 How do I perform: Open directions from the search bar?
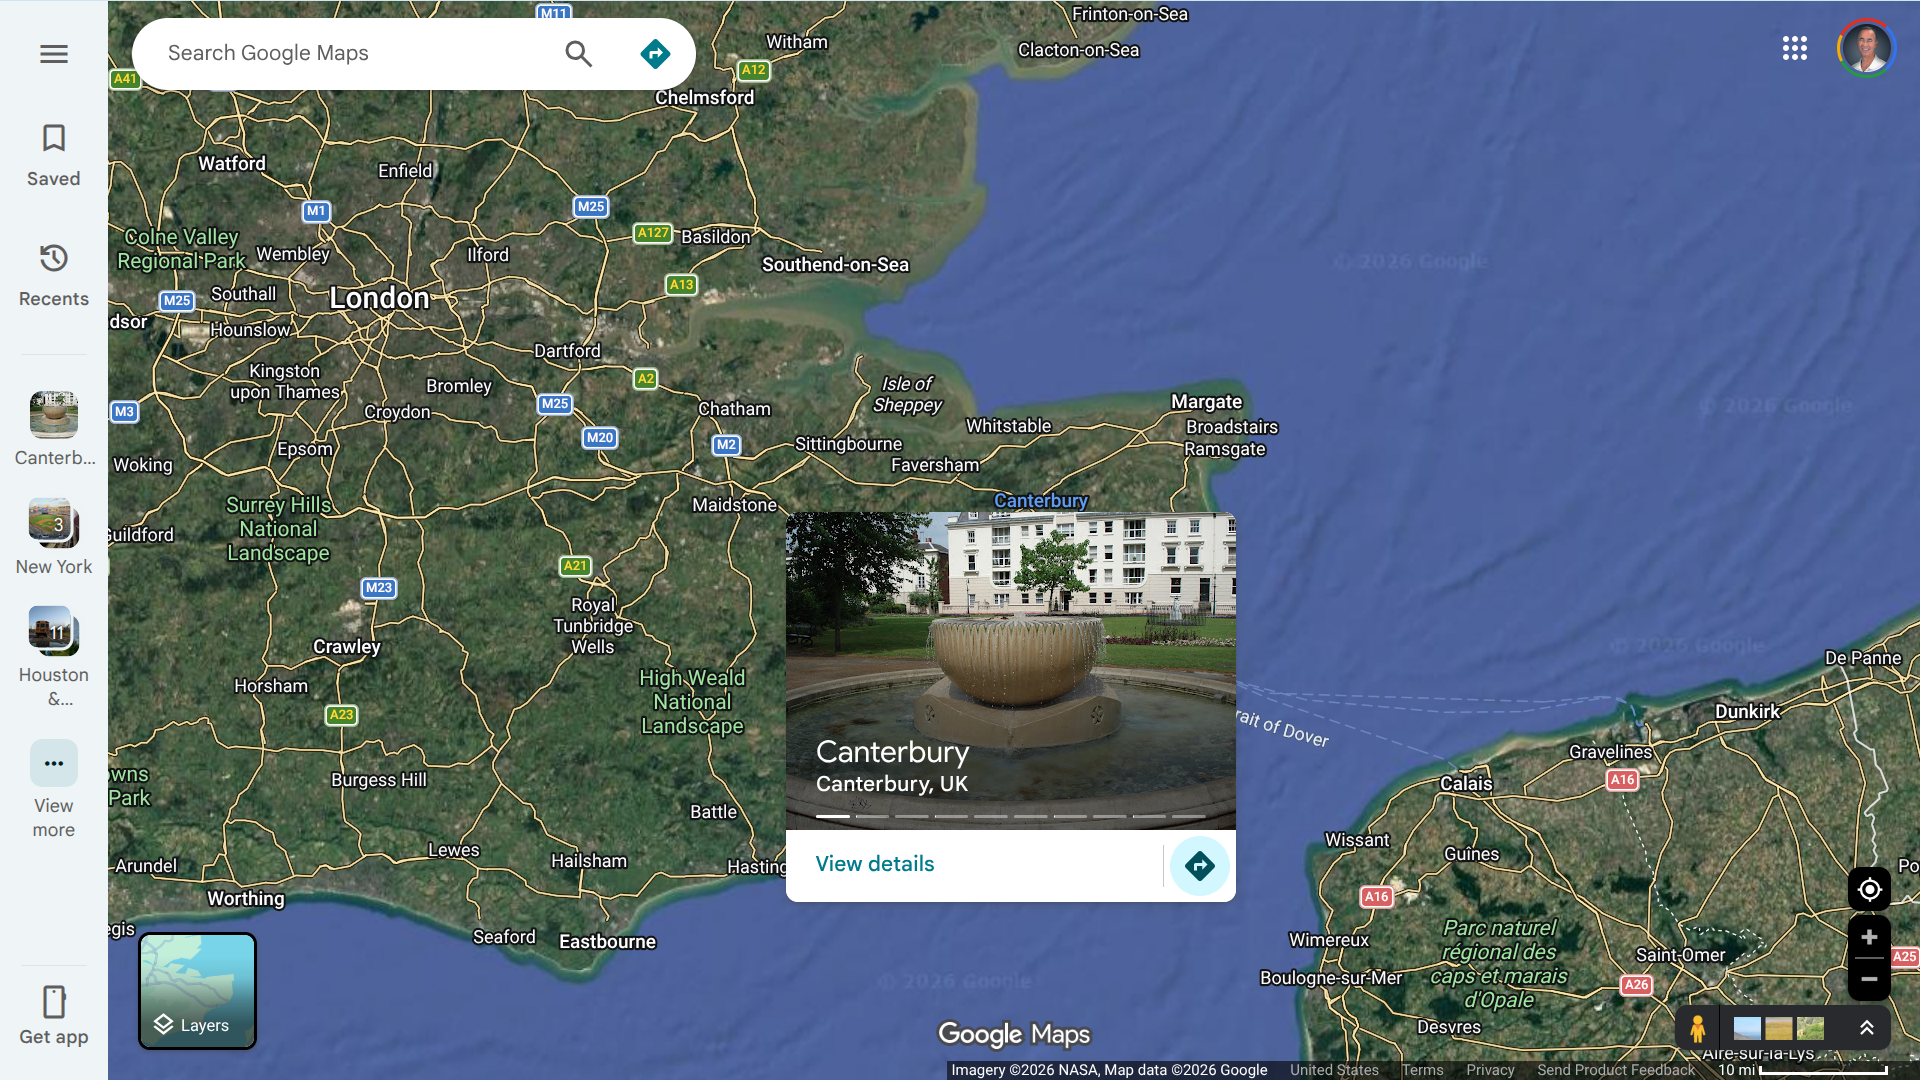coord(655,54)
